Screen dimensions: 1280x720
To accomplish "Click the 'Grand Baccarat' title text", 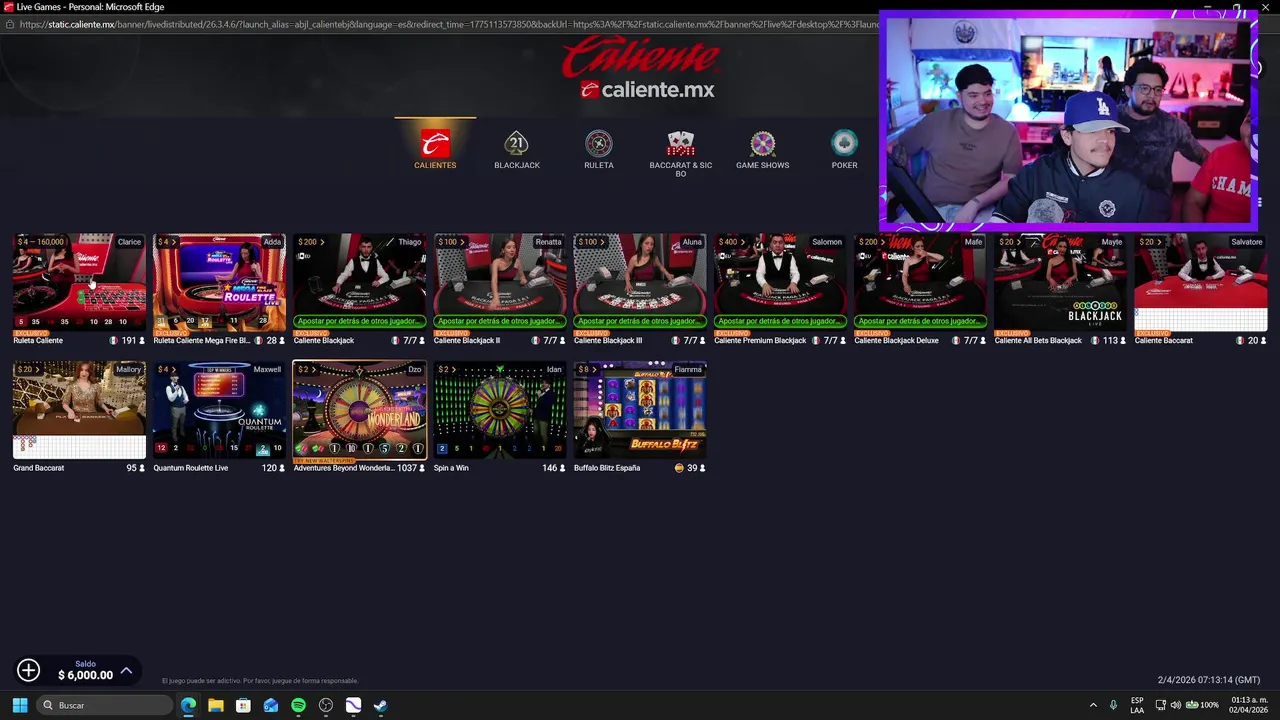I will pyautogui.click(x=38, y=468).
